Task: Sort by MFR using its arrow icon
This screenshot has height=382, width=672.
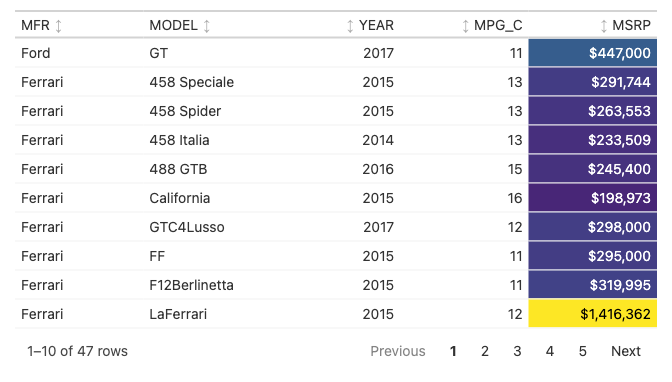Action: click(x=59, y=26)
